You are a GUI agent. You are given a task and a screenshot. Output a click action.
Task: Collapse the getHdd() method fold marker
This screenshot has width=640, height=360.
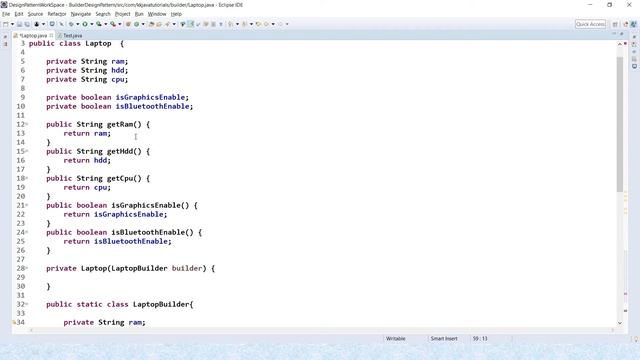[x=27, y=151]
